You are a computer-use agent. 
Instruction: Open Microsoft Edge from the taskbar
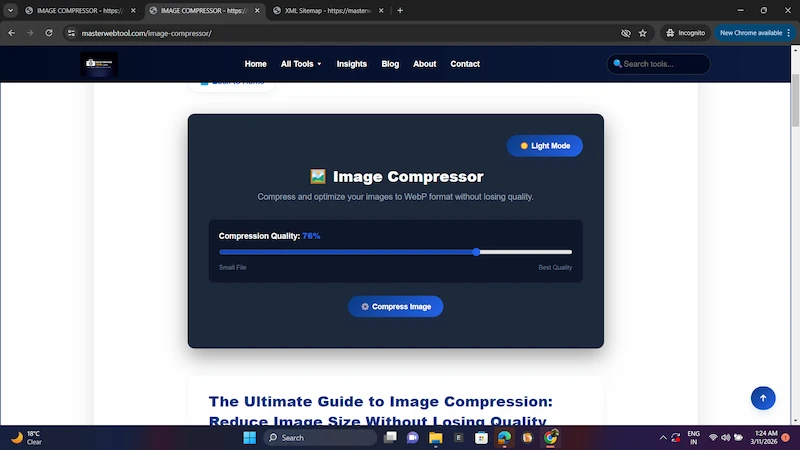[504, 438]
